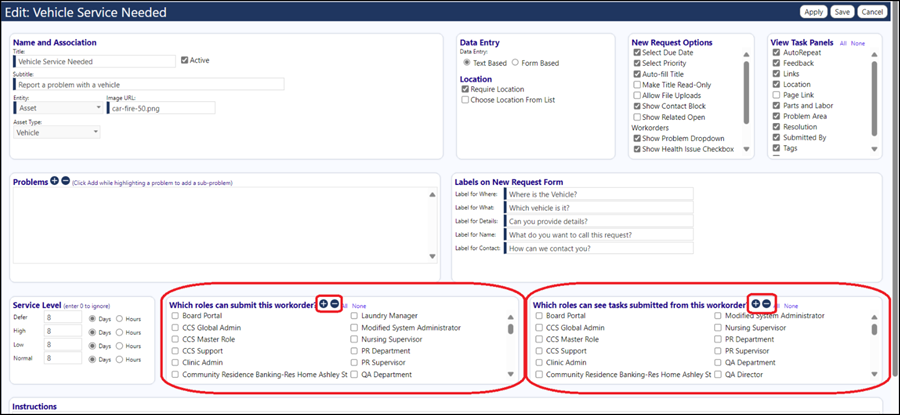This screenshot has width=900, height=415.
Task: Remove a role from submit roles list
Action: pyautogui.click(x=335, y=304)
